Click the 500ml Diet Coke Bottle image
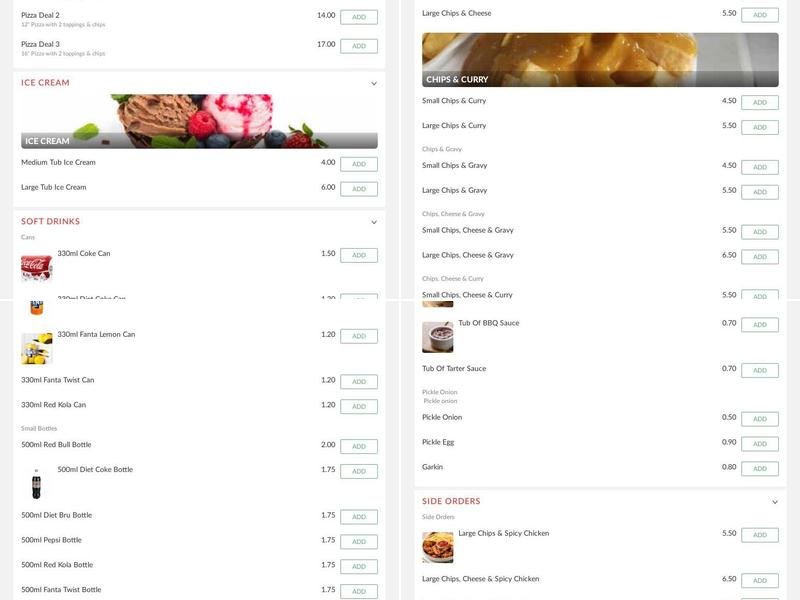Image resolution: width=800 pixels, height=600 pixels. (x=36, y=483)
